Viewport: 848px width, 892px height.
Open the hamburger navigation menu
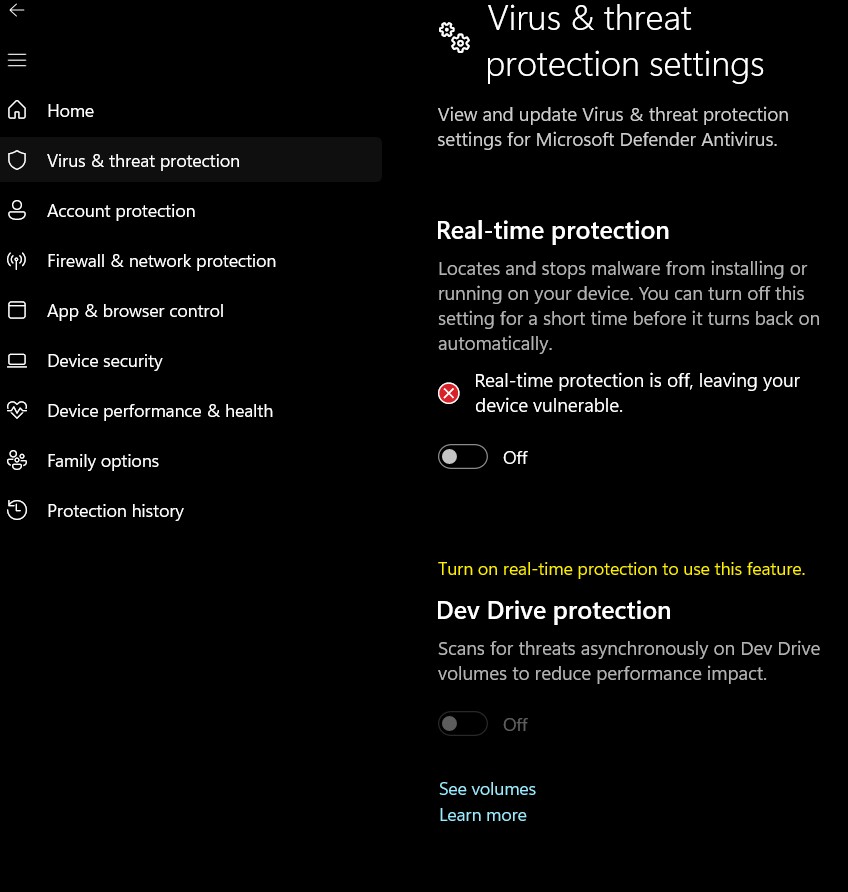(16, 61)
